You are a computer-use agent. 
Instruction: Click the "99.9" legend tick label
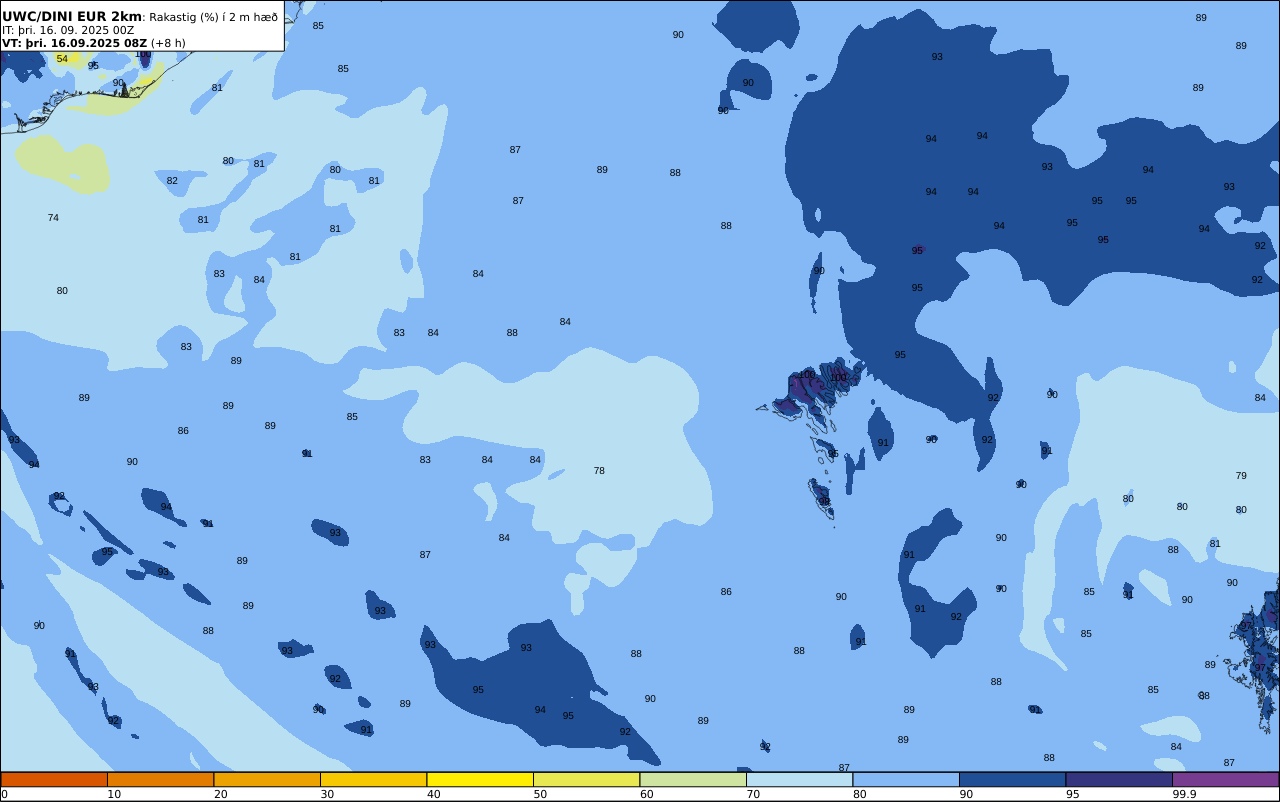[1184, 794]
